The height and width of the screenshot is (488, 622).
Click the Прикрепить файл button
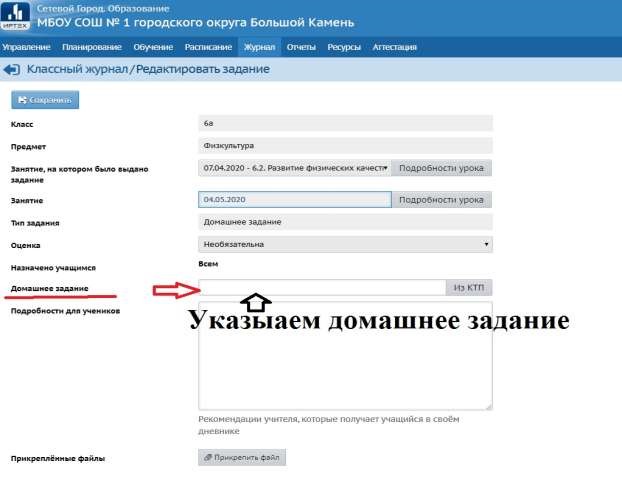242,457
